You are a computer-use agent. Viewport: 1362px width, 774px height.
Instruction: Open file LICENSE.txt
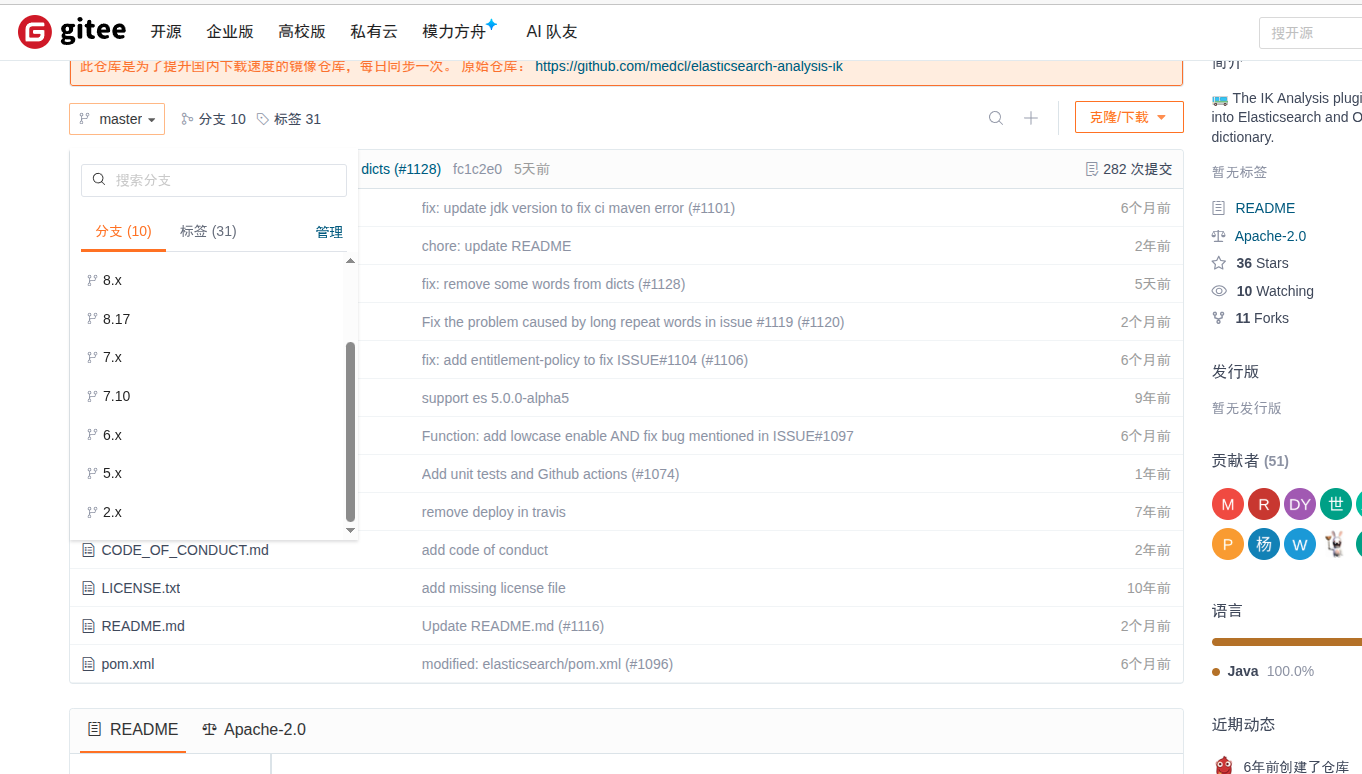point(141,588)
